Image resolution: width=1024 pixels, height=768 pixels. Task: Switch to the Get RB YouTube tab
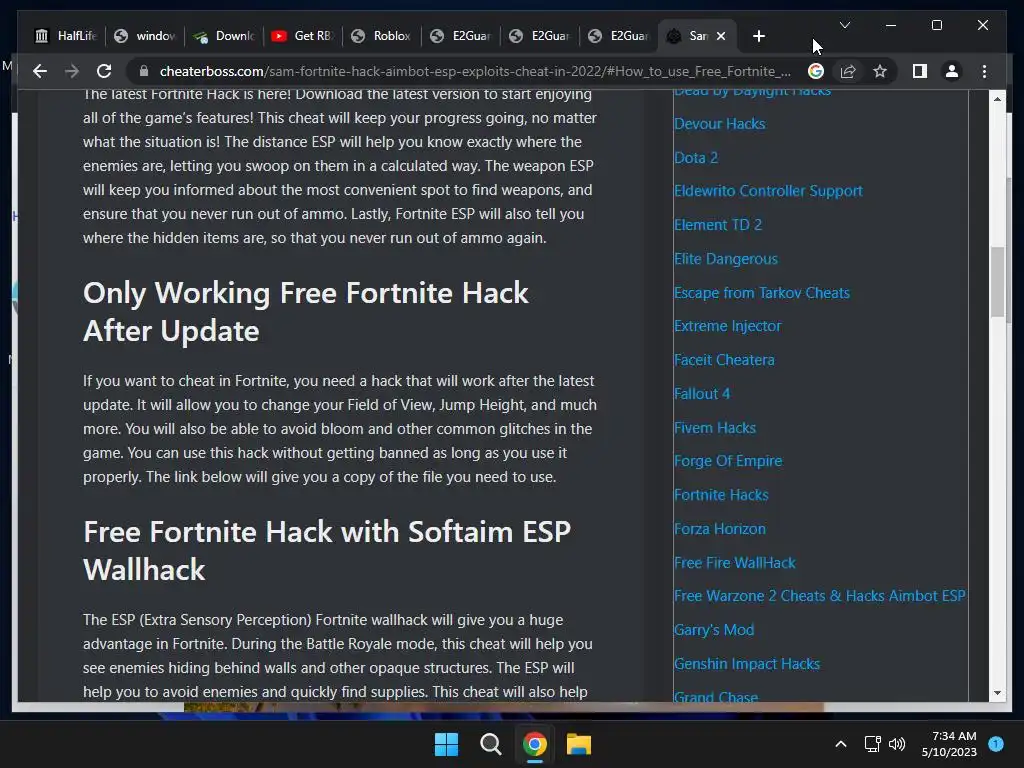point(302,36)
